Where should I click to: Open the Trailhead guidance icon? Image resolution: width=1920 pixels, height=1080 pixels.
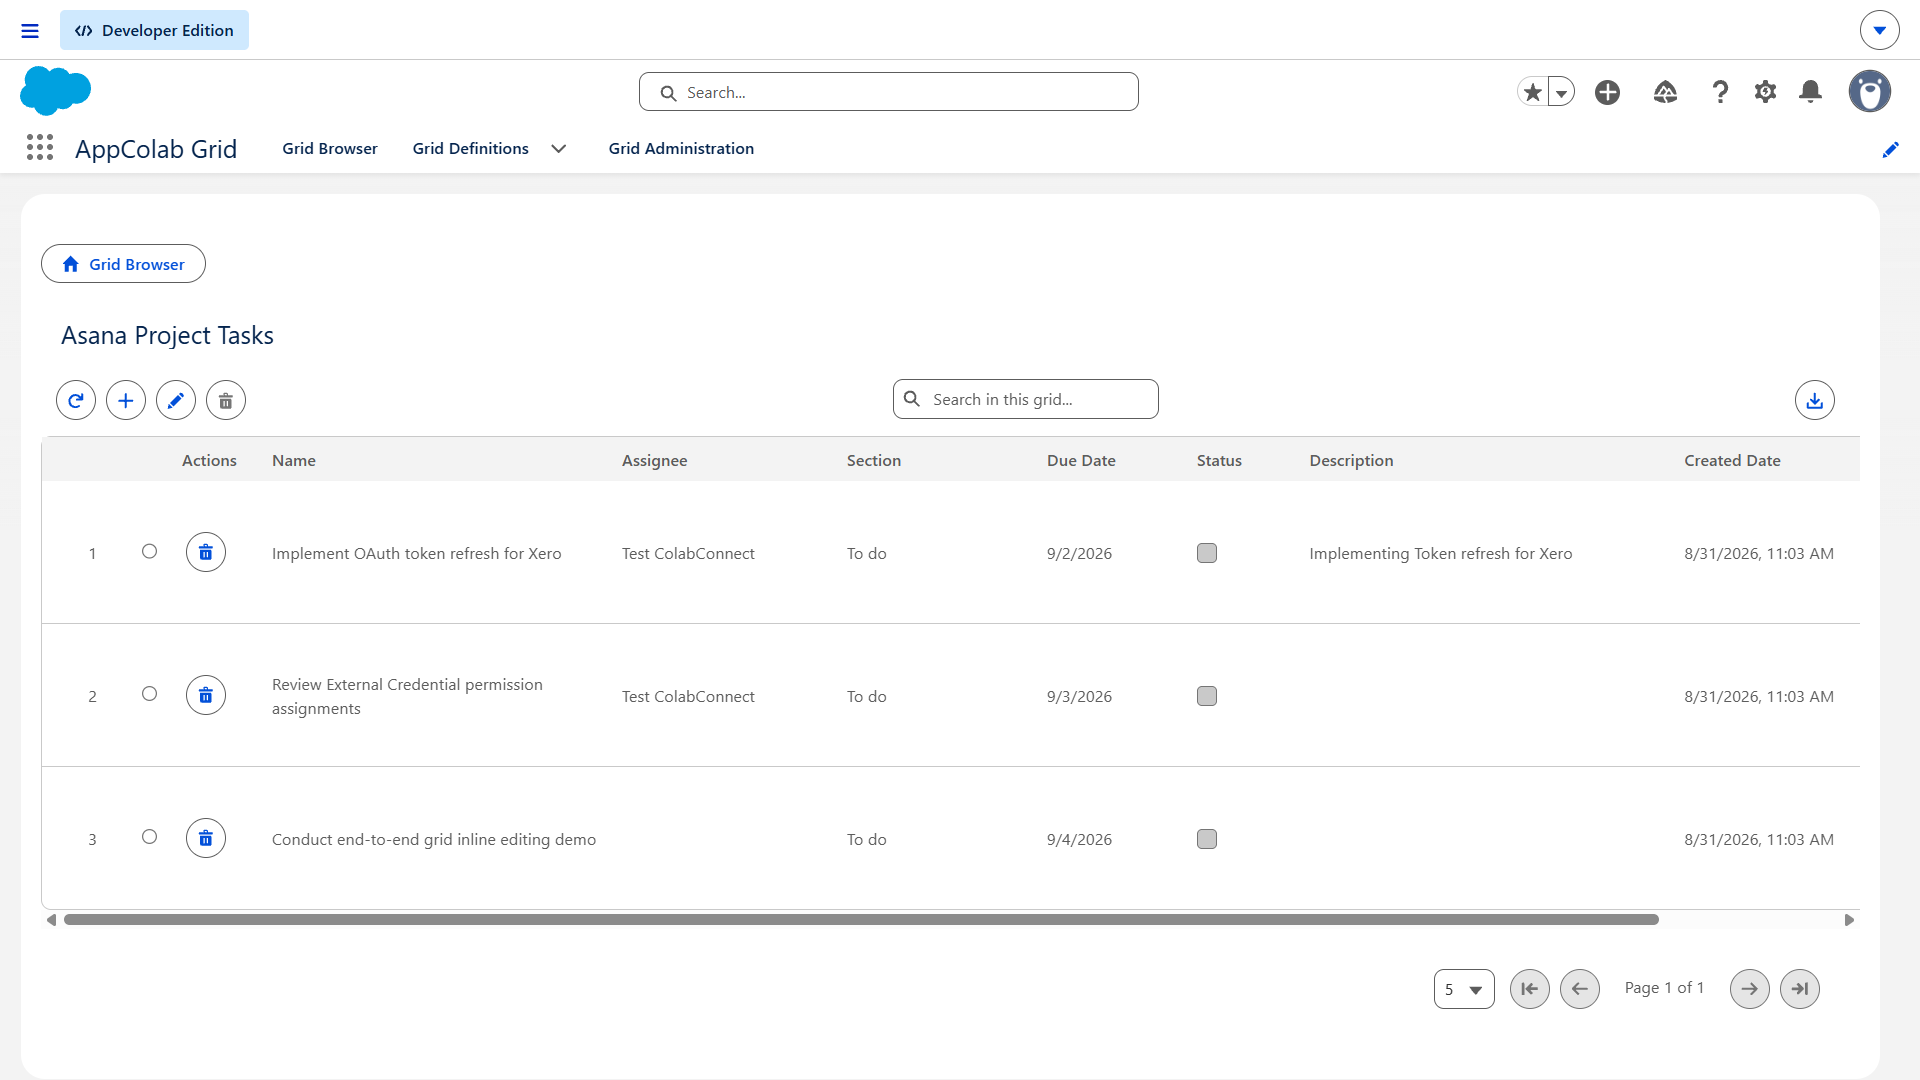[1665, 92]
